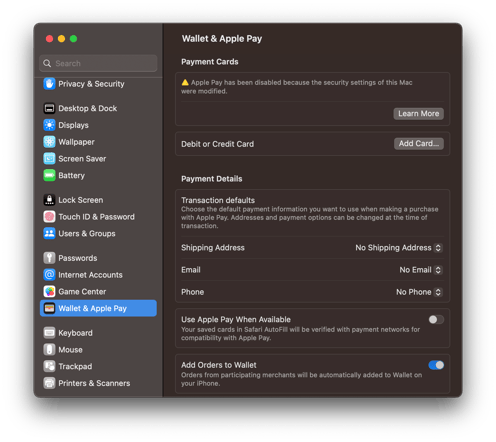Click the Email row label
The width and height of the screenshot is (496, 442).
pyautogui.click(x=191, y=270)
